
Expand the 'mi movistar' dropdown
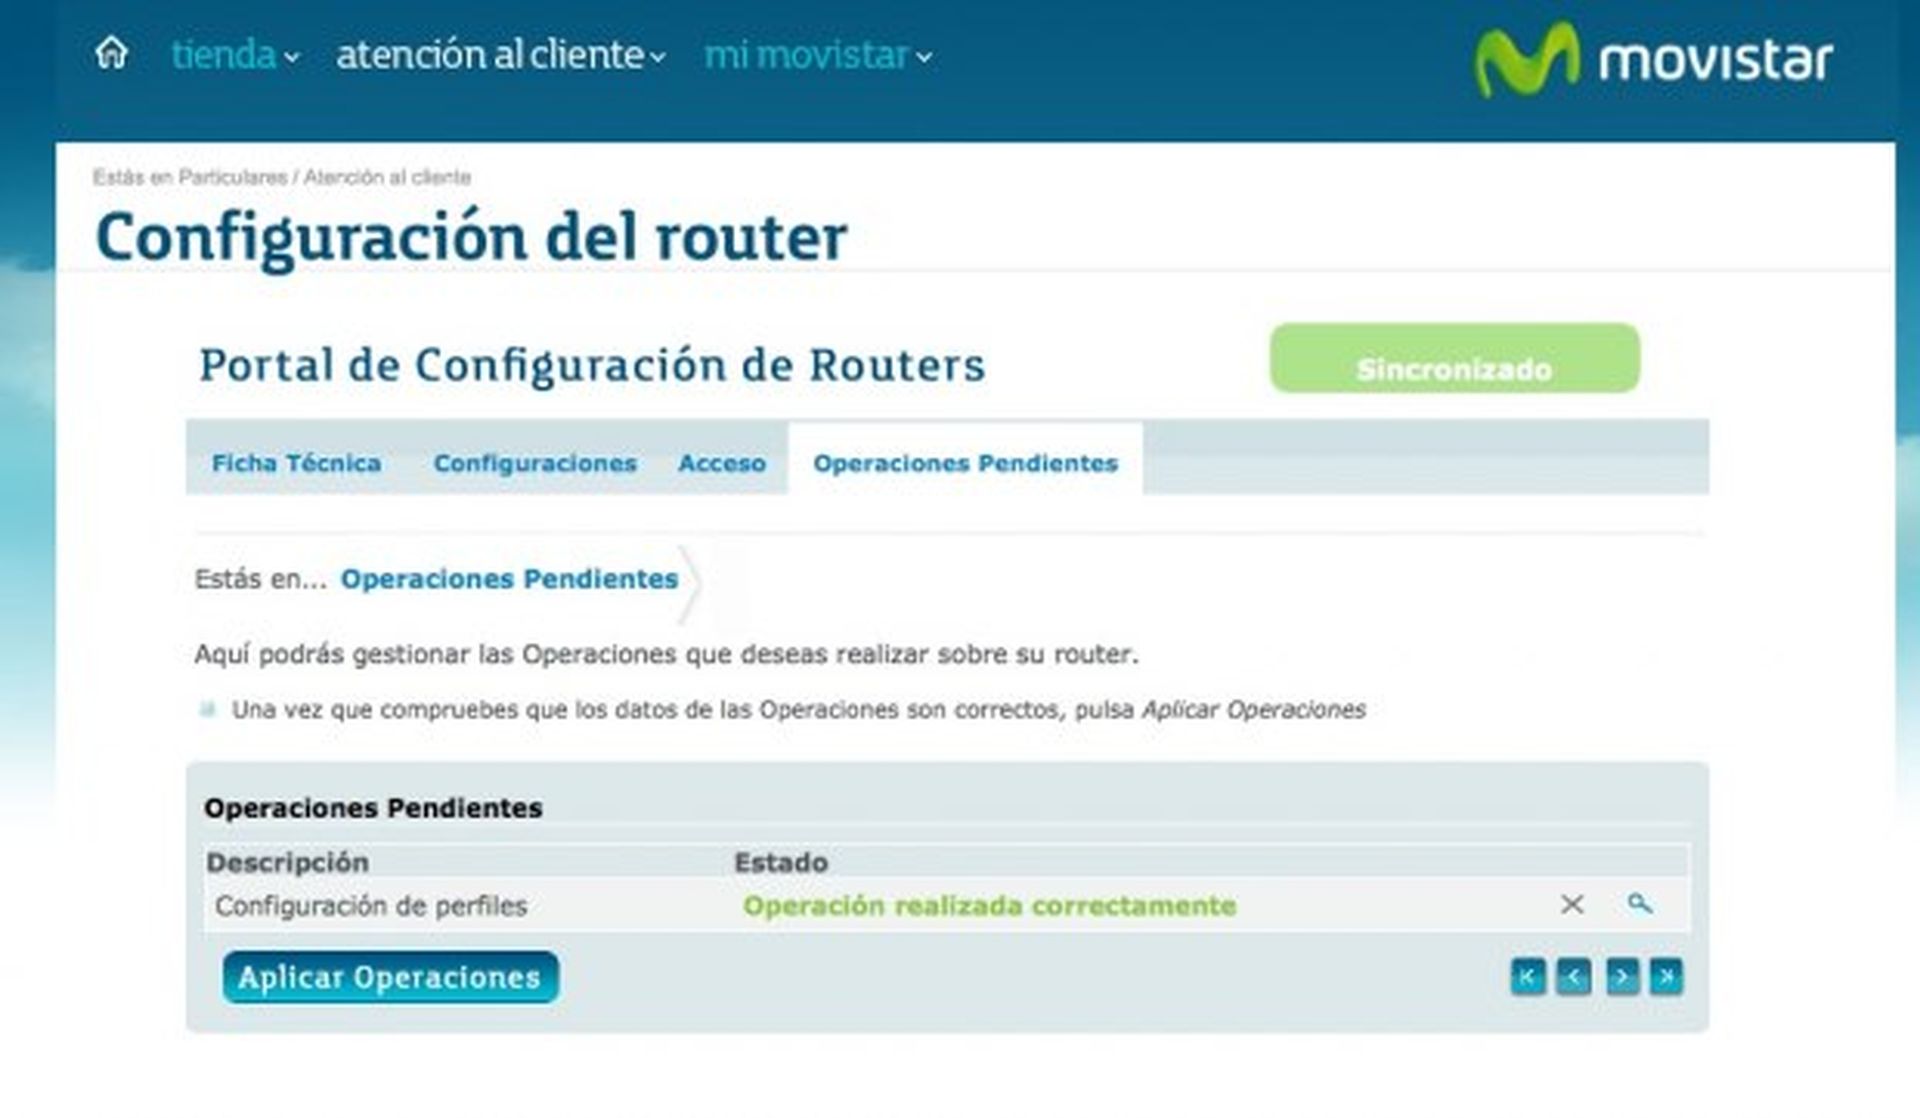(812, 57)
